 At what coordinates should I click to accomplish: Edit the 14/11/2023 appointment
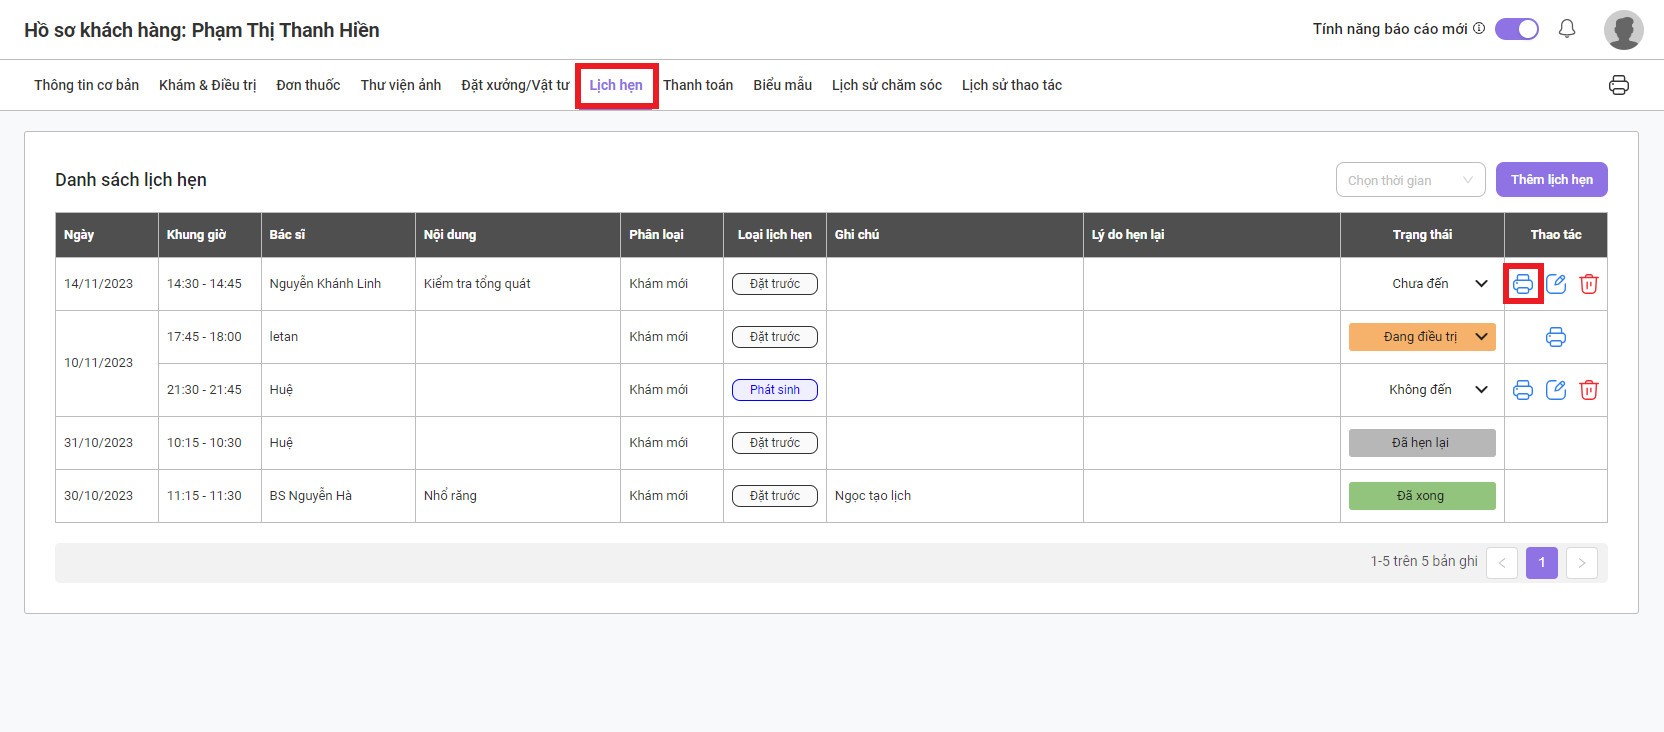point(1556,284)
